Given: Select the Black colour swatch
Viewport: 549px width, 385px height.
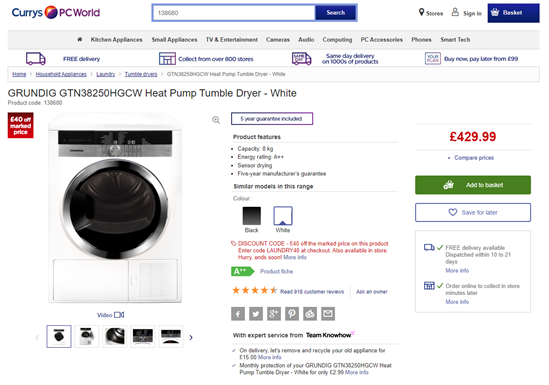Looking at the screenshot, I should pyautogui.click(x=252, y=216).
